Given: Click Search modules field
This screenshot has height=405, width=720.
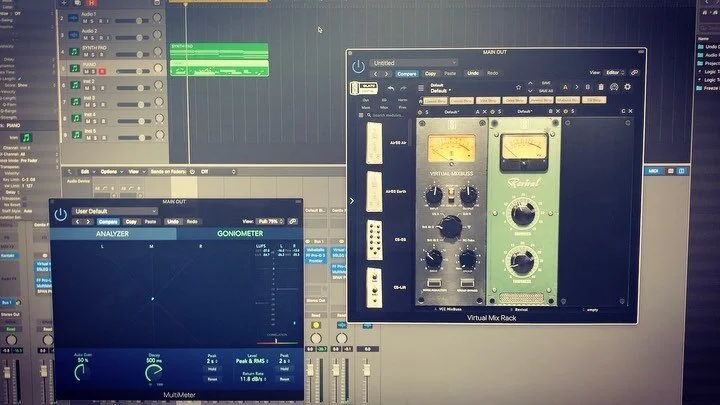Looking at the screenshot, I should point(387,115).
